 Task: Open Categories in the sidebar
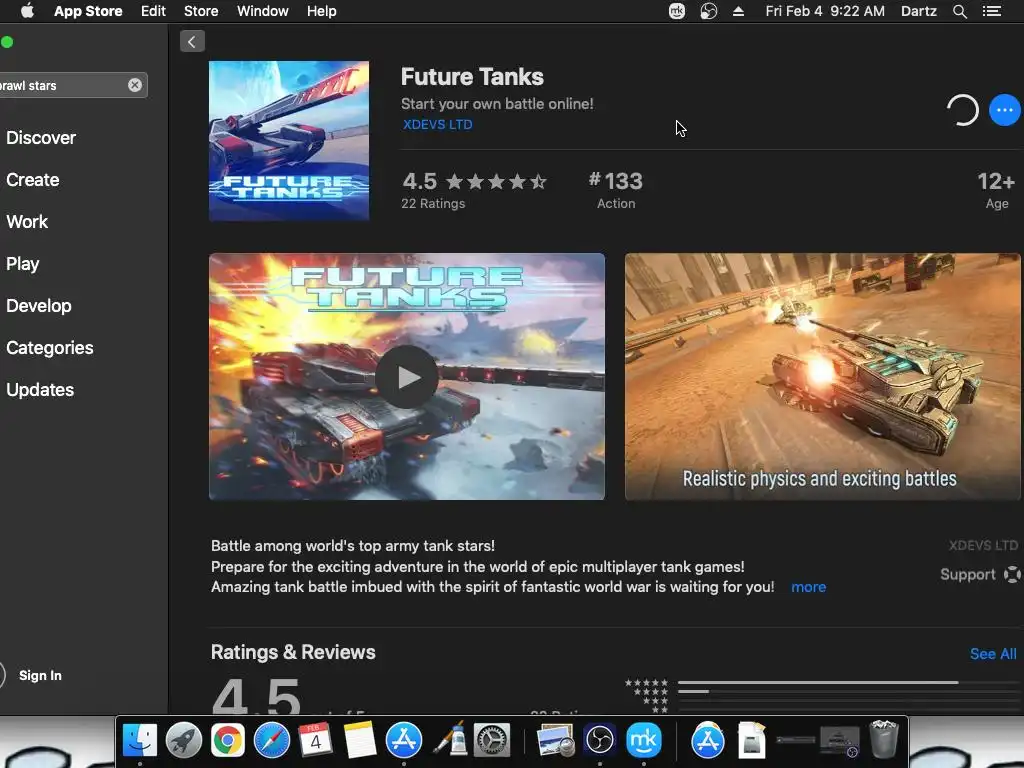pyautogui.click(x=50, y=347)
